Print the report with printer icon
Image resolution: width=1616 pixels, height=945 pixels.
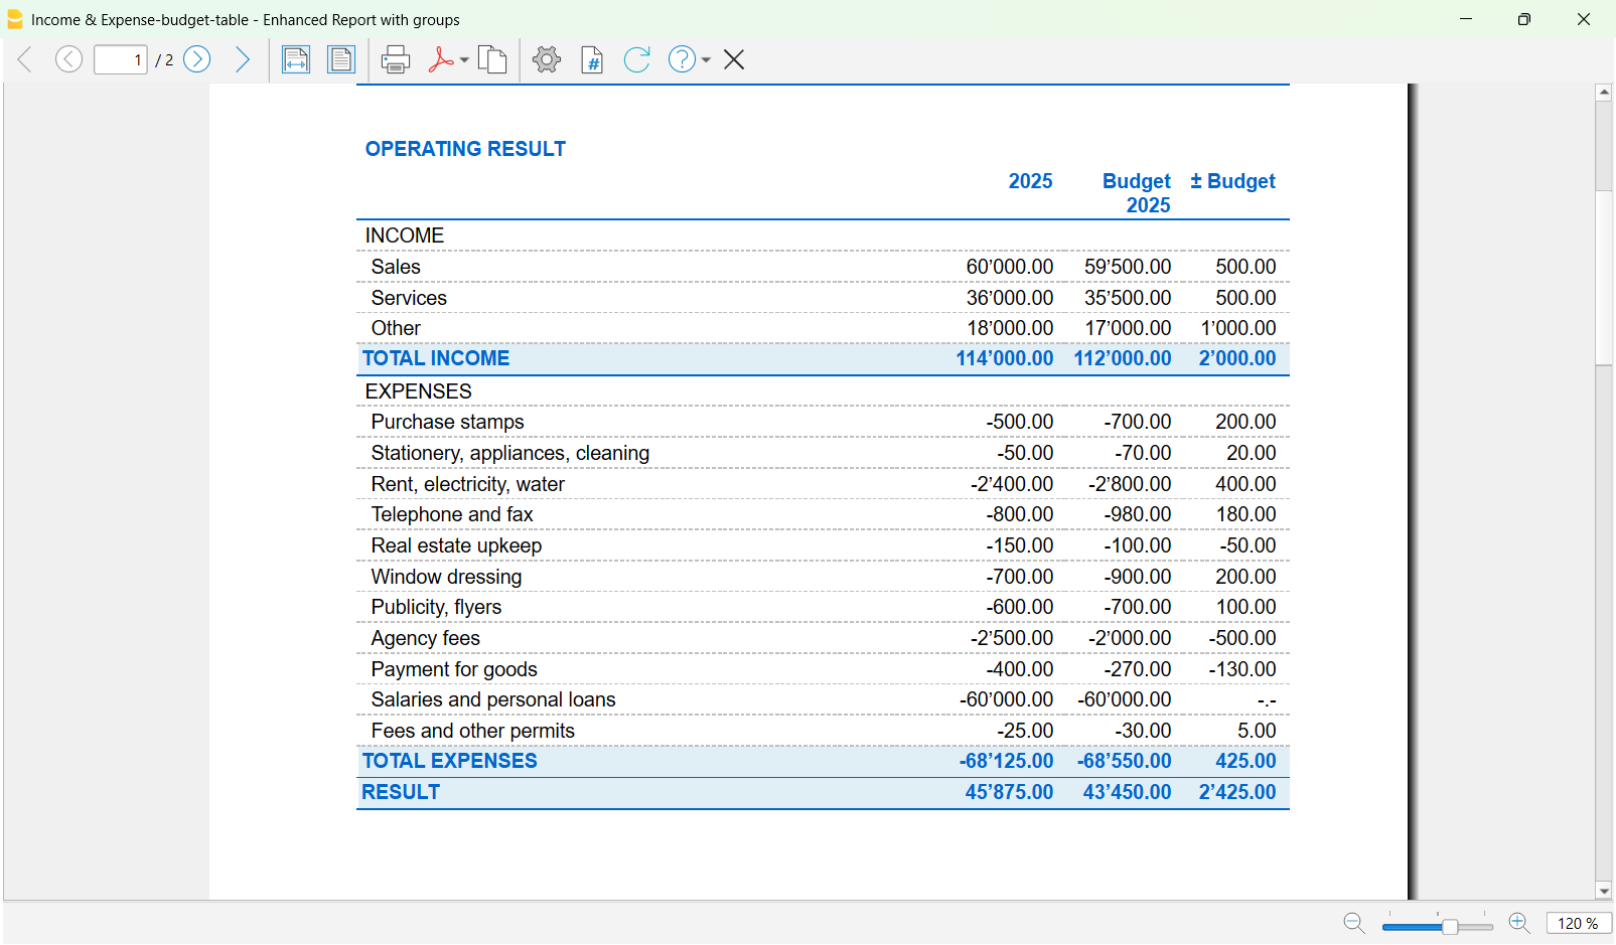click(x=396, y=60)
